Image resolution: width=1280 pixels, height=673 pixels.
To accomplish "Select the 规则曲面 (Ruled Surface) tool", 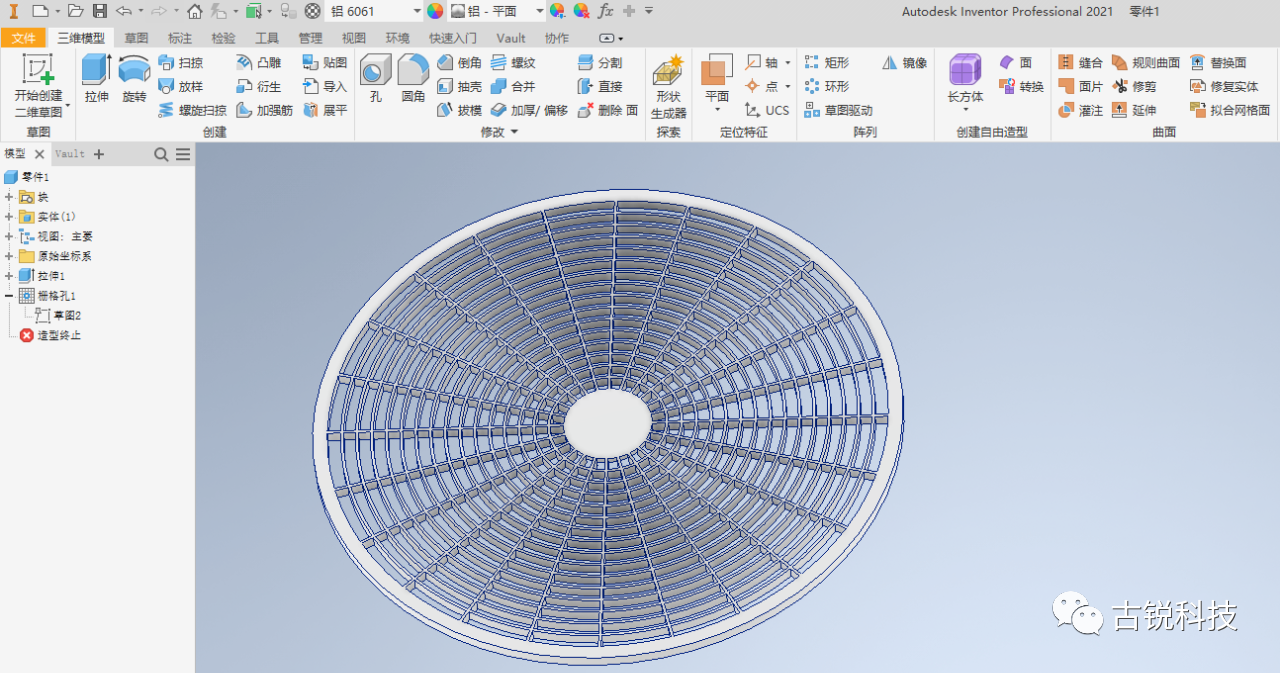I will coord(1146,62).
